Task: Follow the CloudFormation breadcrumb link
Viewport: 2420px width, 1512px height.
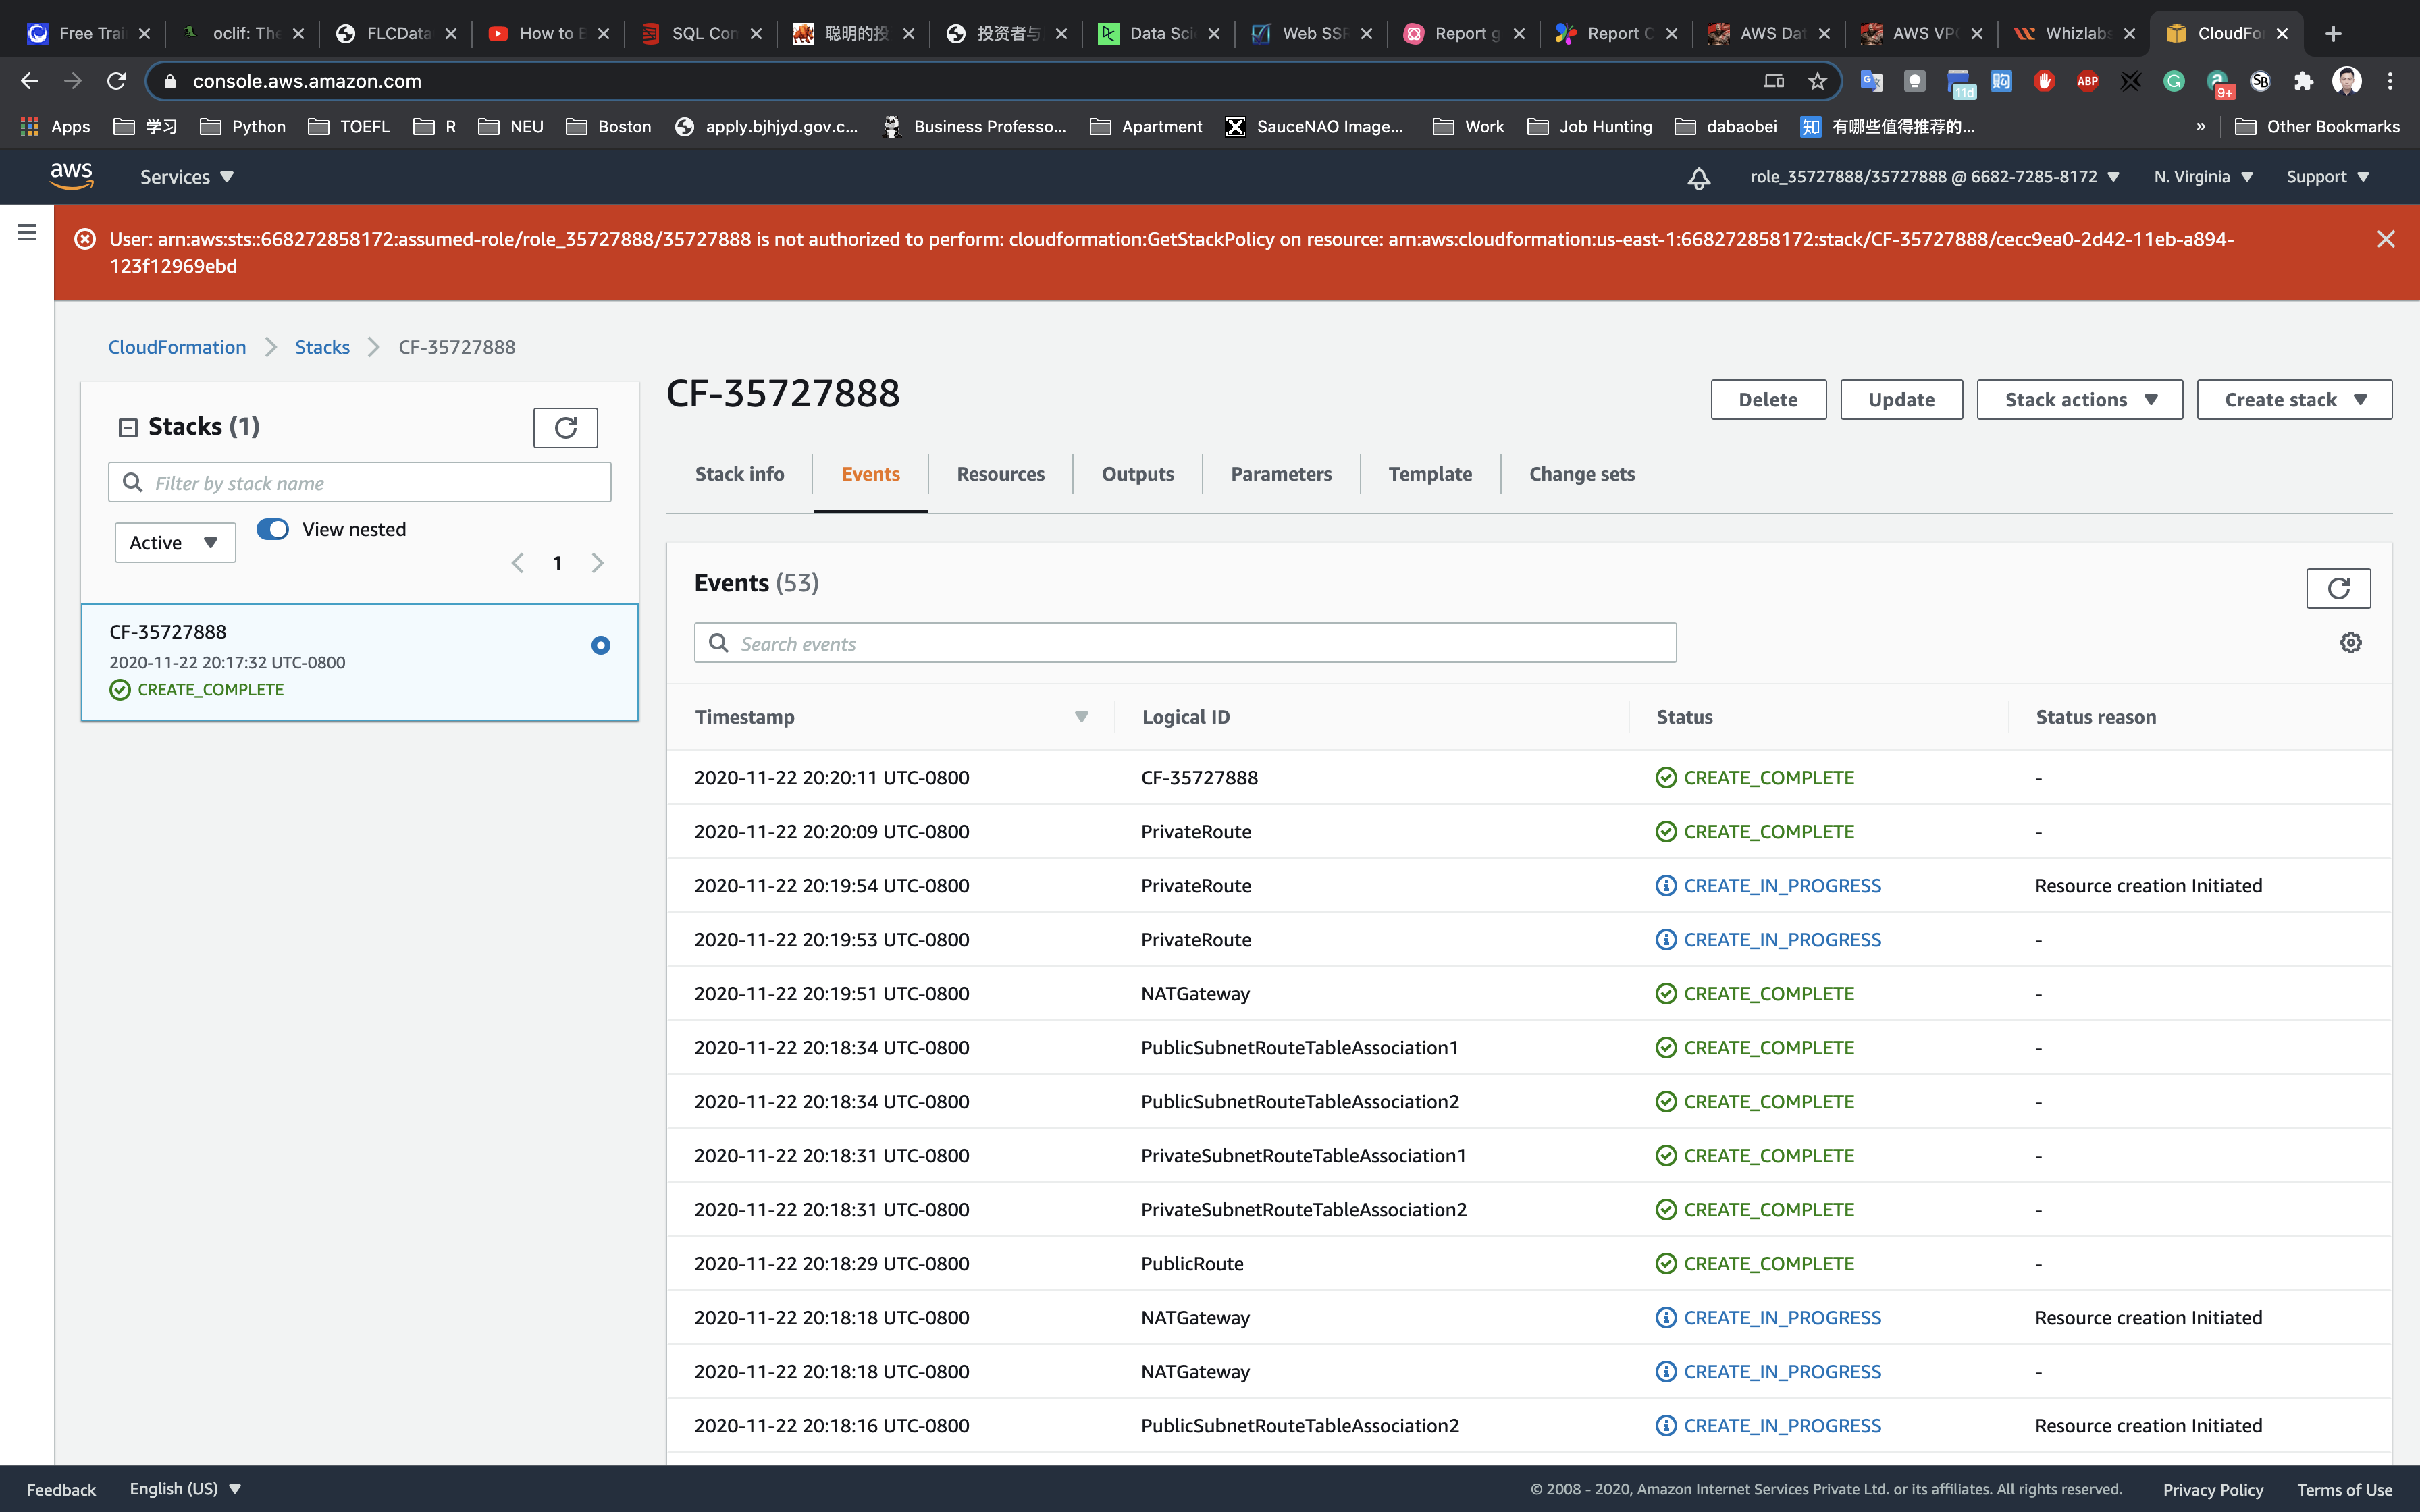Action: click(x=177, y=347)
